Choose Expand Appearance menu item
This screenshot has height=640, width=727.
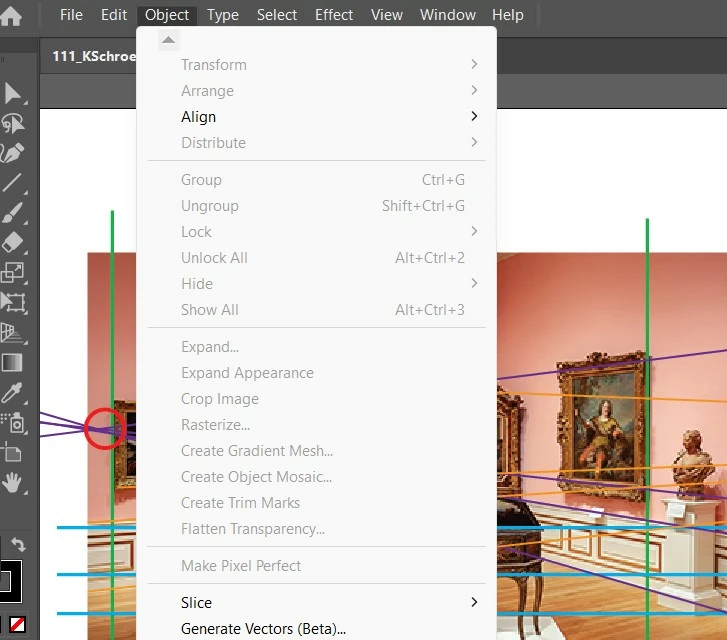click(x=317, y=372)
